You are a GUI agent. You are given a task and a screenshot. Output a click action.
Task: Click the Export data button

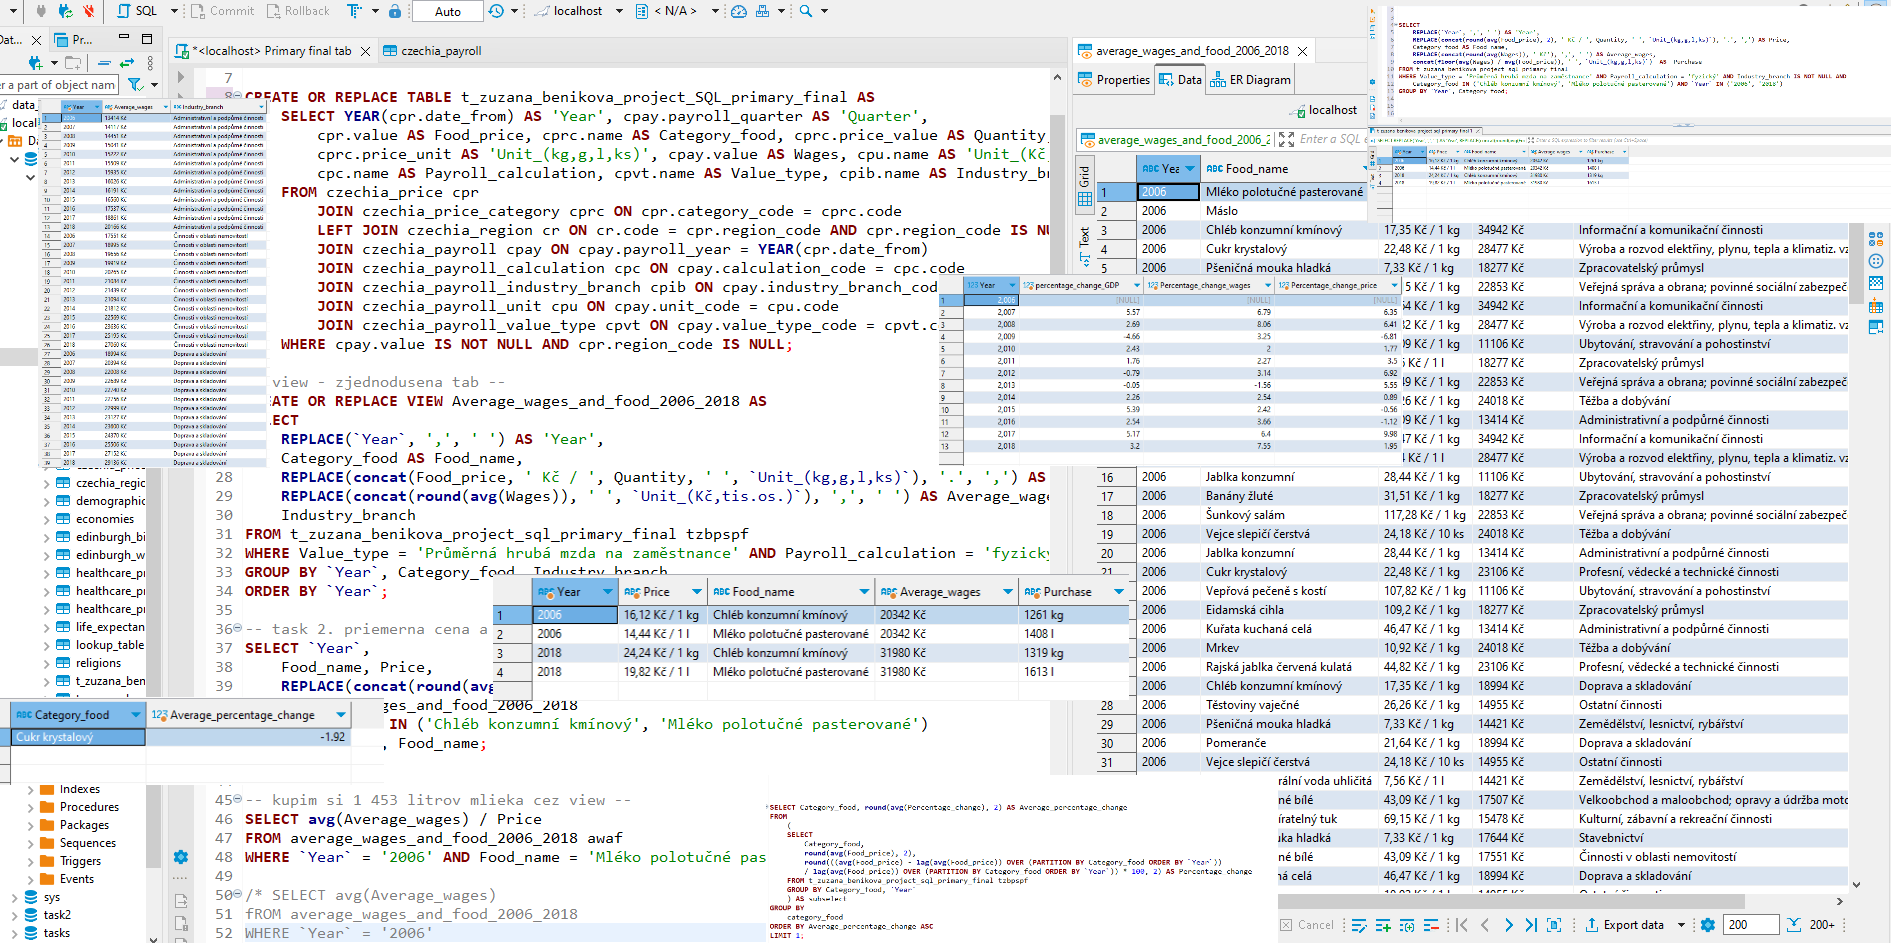click(x=1633, y=925)
